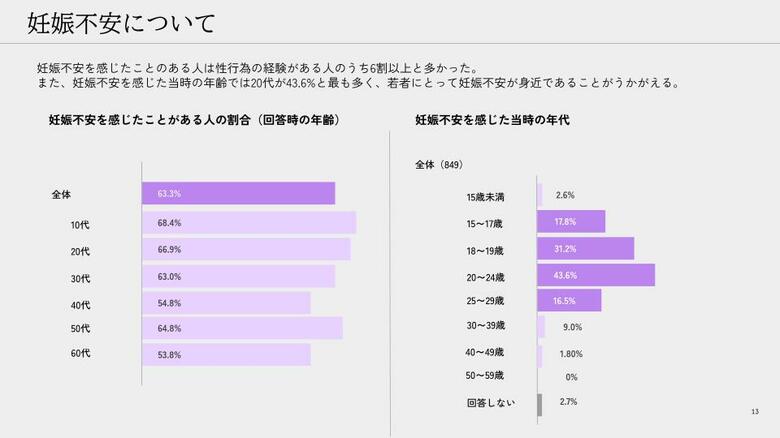Select the 40代 54.8% bar

(x=226, y=303)
